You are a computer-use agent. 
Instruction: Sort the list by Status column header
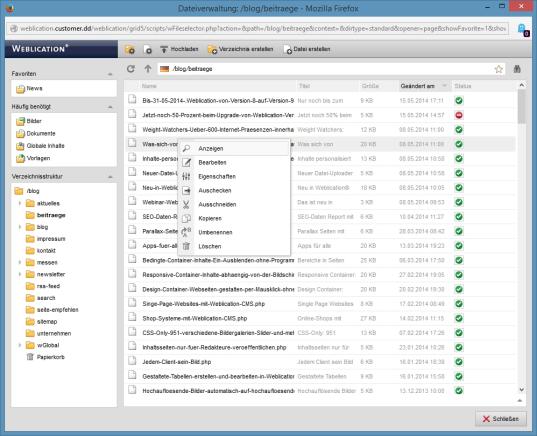click(x=463, y=86)
